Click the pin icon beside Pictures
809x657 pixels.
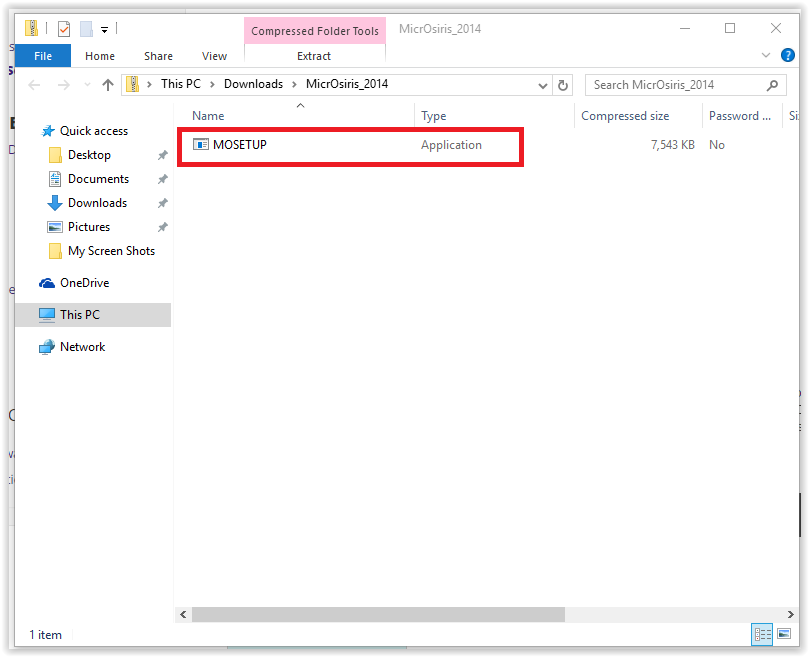click(x=163, y=227)
